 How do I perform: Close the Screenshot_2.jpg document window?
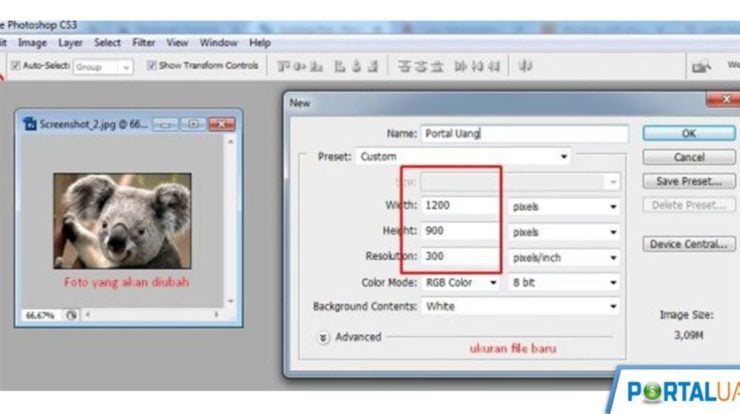point(222,124)
